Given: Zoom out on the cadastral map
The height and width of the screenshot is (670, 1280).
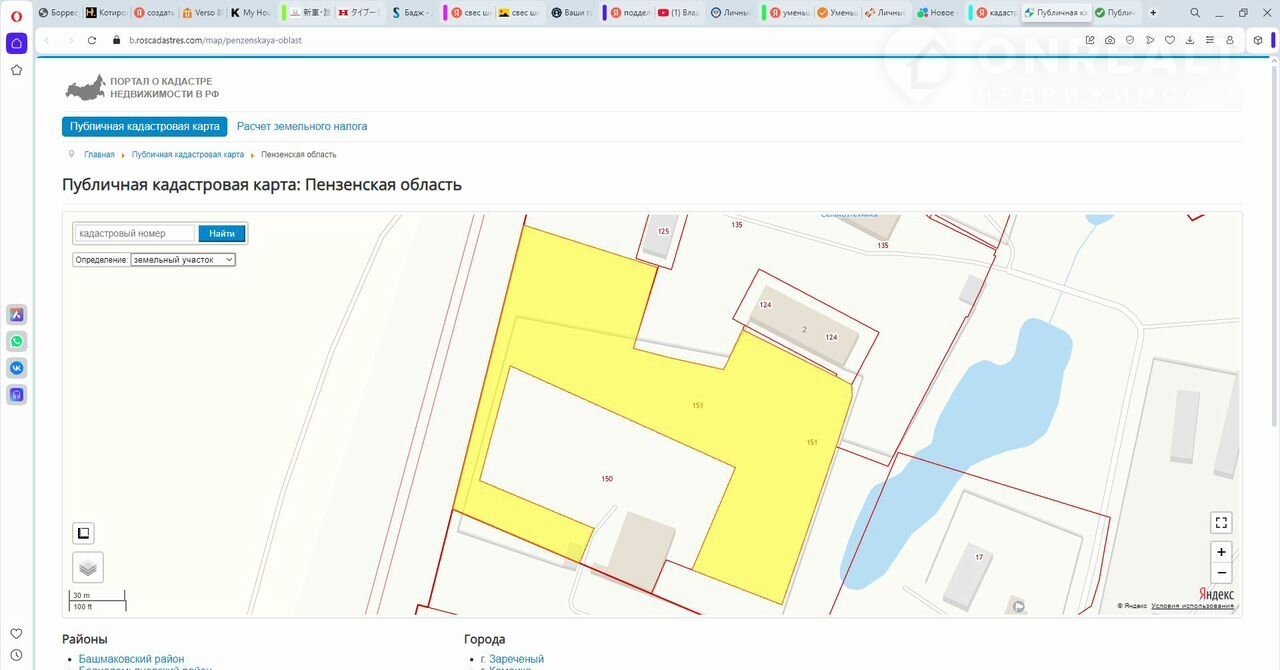Looking at the screenshot, I should (x=1220, y=573).
